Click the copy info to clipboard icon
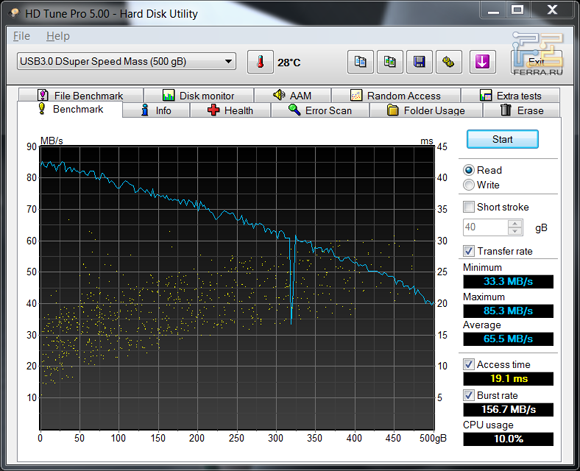 pyautogui.click(x=360, y=62)
